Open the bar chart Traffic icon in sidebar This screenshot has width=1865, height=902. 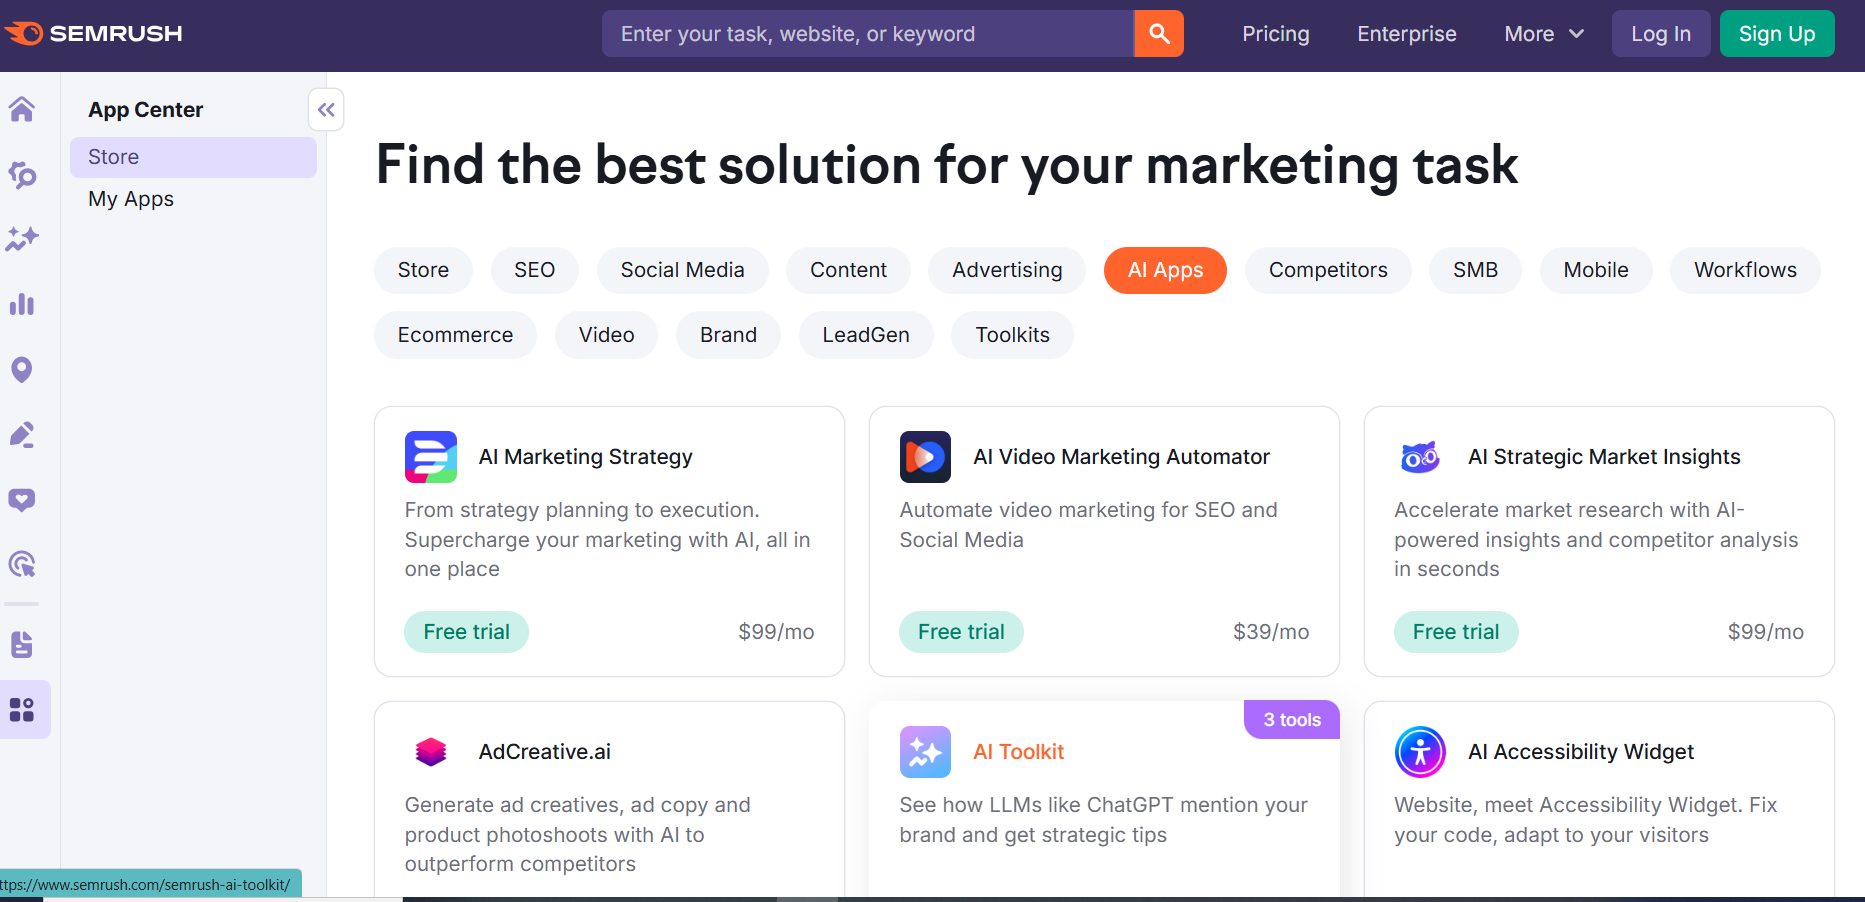22,304
